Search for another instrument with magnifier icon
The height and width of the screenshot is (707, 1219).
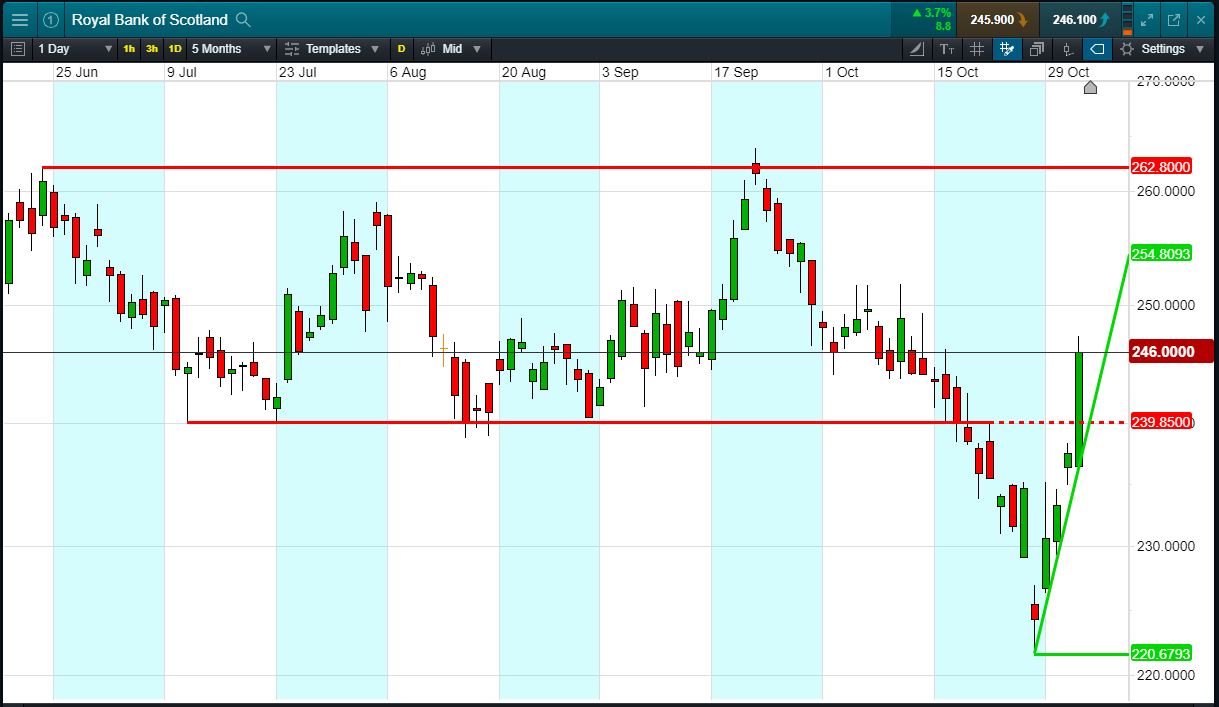(x=243, y=19)
